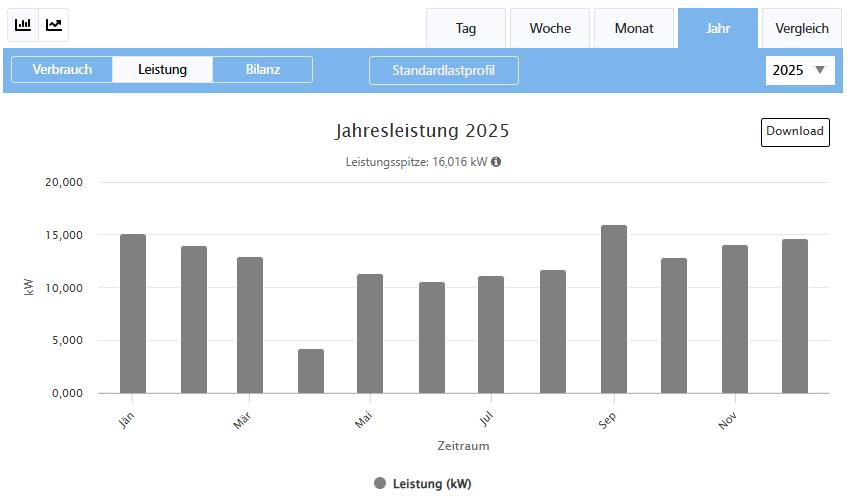Switch to line chart view icon
The image size is (852, 498).
54,25
